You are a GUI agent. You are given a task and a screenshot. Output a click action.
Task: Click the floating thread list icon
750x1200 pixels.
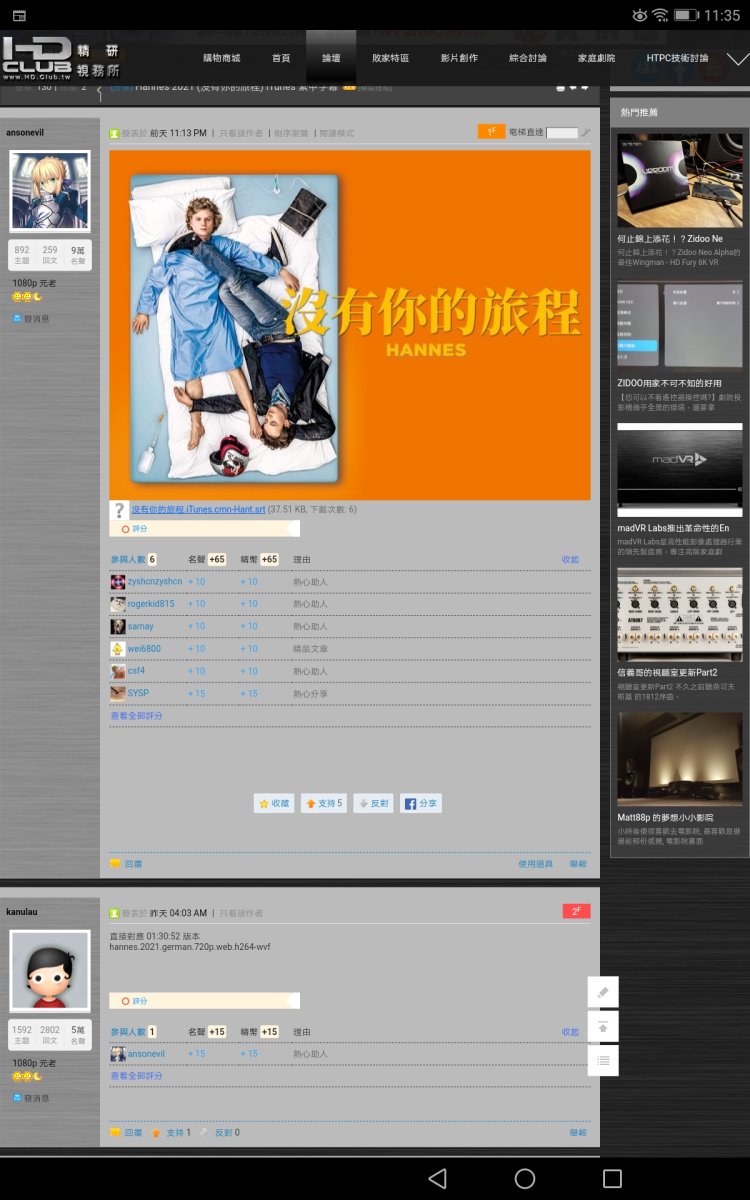(603, 1060)
